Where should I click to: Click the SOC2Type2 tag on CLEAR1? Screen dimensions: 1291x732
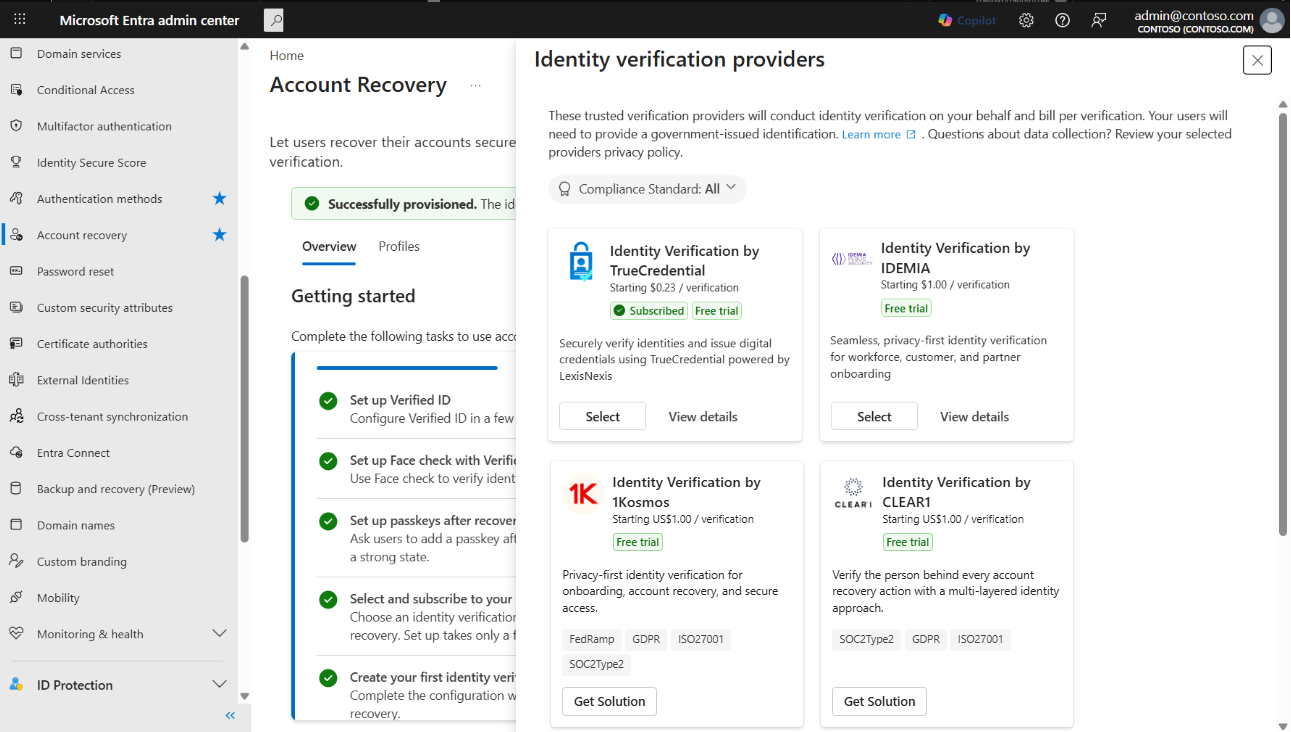tap(866, 640)
